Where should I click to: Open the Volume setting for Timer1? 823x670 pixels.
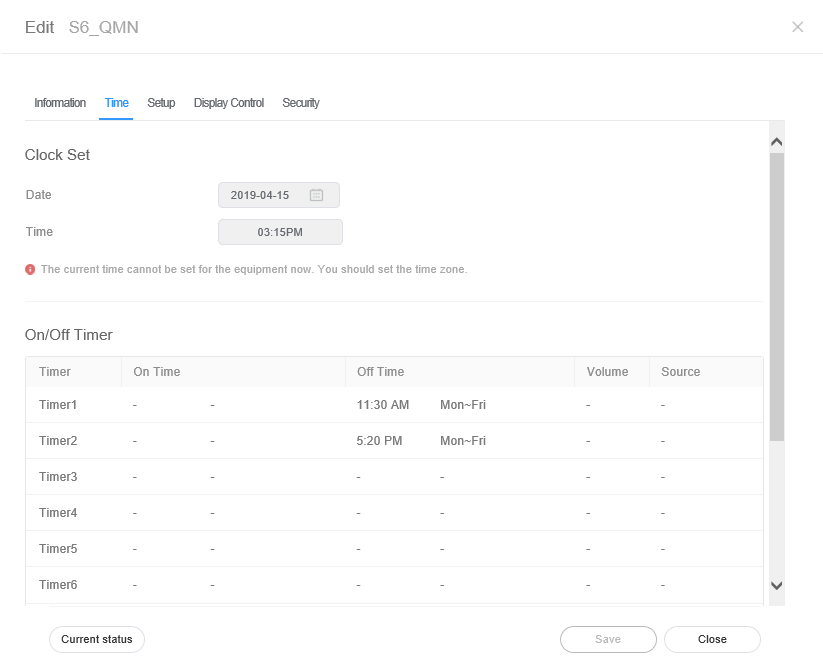pos(587,404)
